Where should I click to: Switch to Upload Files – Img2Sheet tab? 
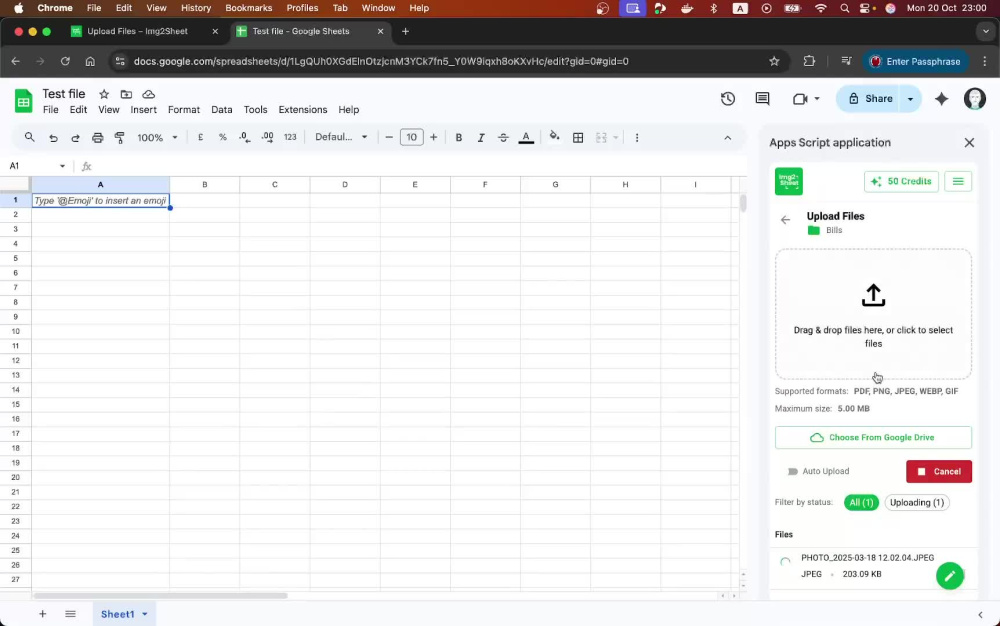coord(136,31)
